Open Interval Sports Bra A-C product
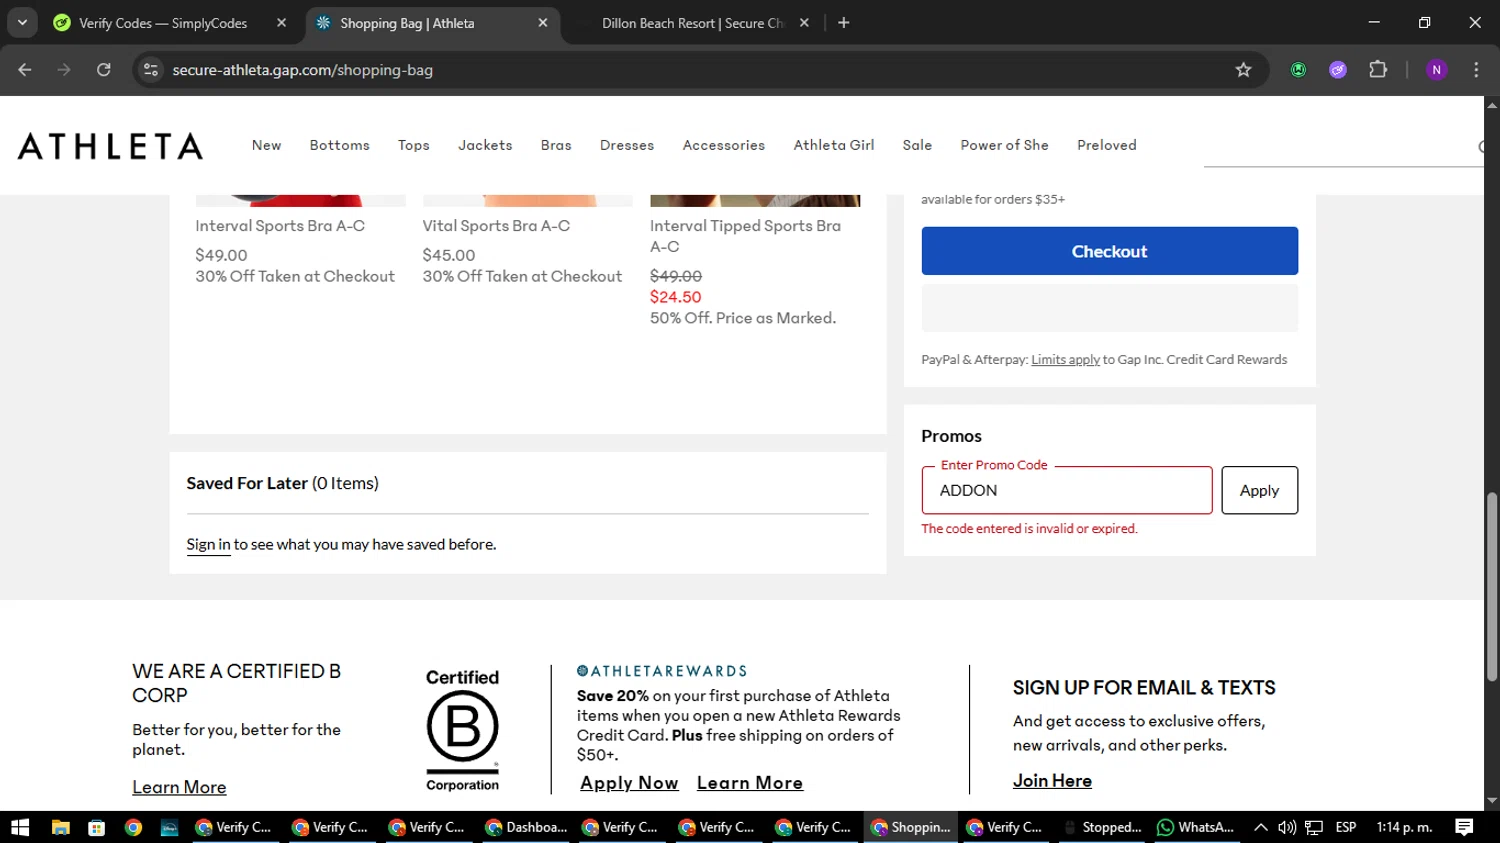The image size is (1500, 843). pos(280,226)
